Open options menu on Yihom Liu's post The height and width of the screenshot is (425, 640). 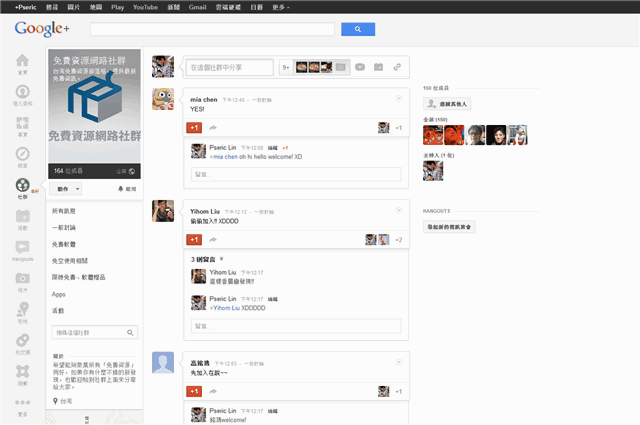point(399,210)
